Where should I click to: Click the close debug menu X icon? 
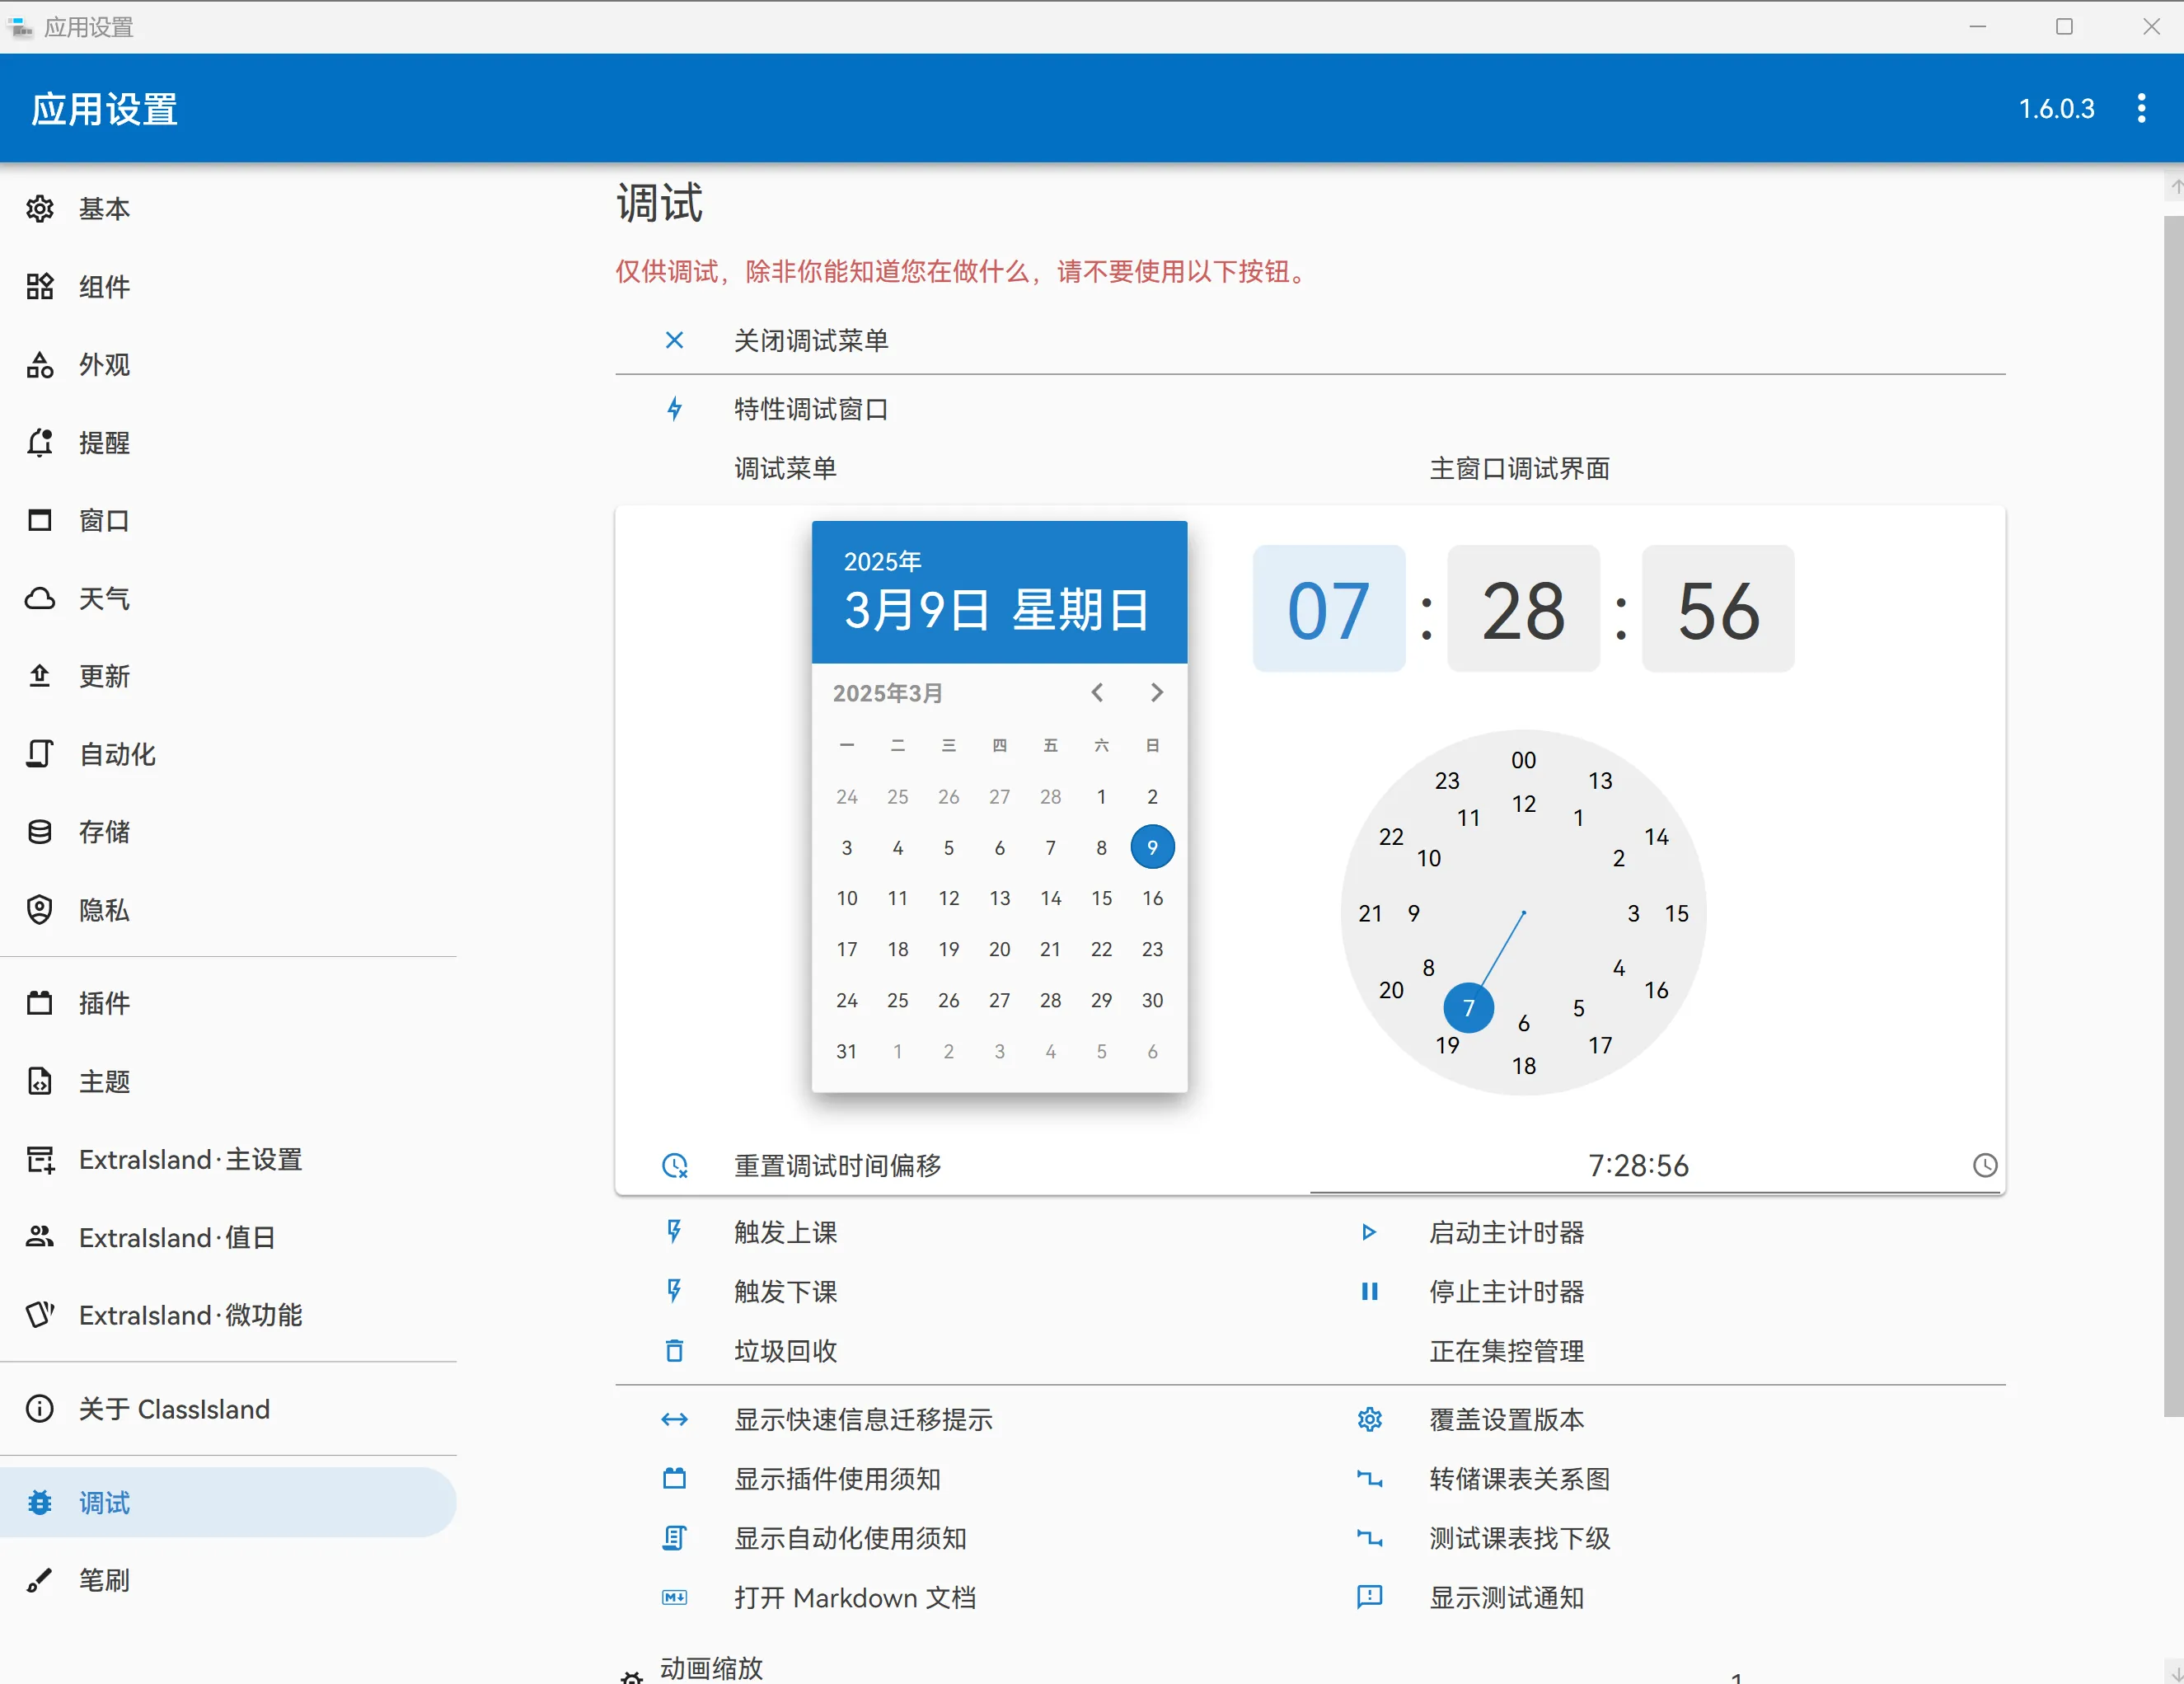pyautogui.click(x=675, y=340)
